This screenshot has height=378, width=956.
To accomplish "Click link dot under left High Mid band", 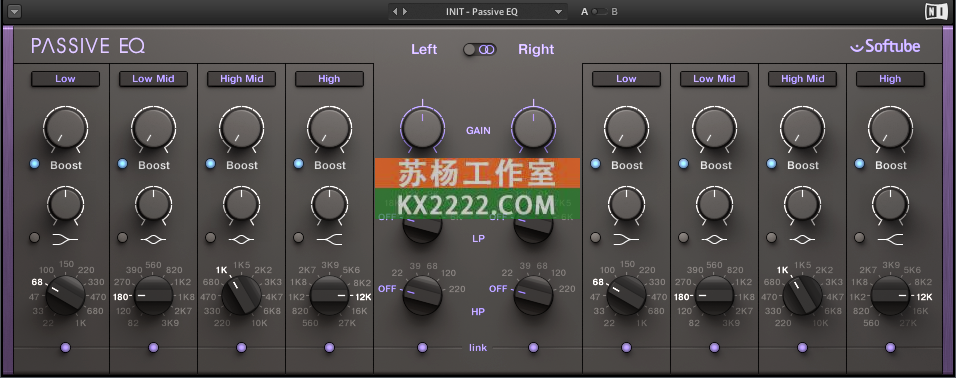I will pos(241,348).
